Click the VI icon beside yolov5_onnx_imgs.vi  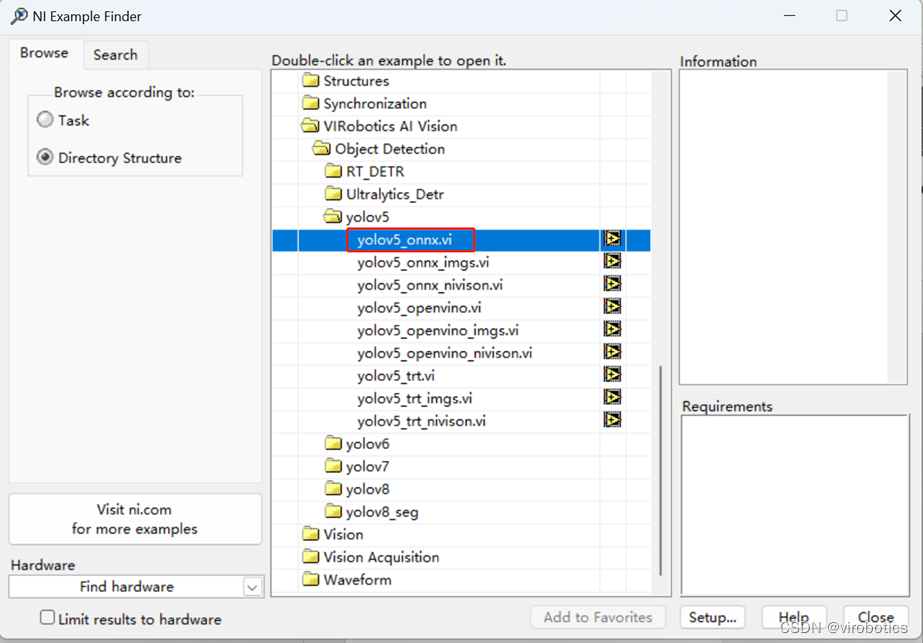612,261
